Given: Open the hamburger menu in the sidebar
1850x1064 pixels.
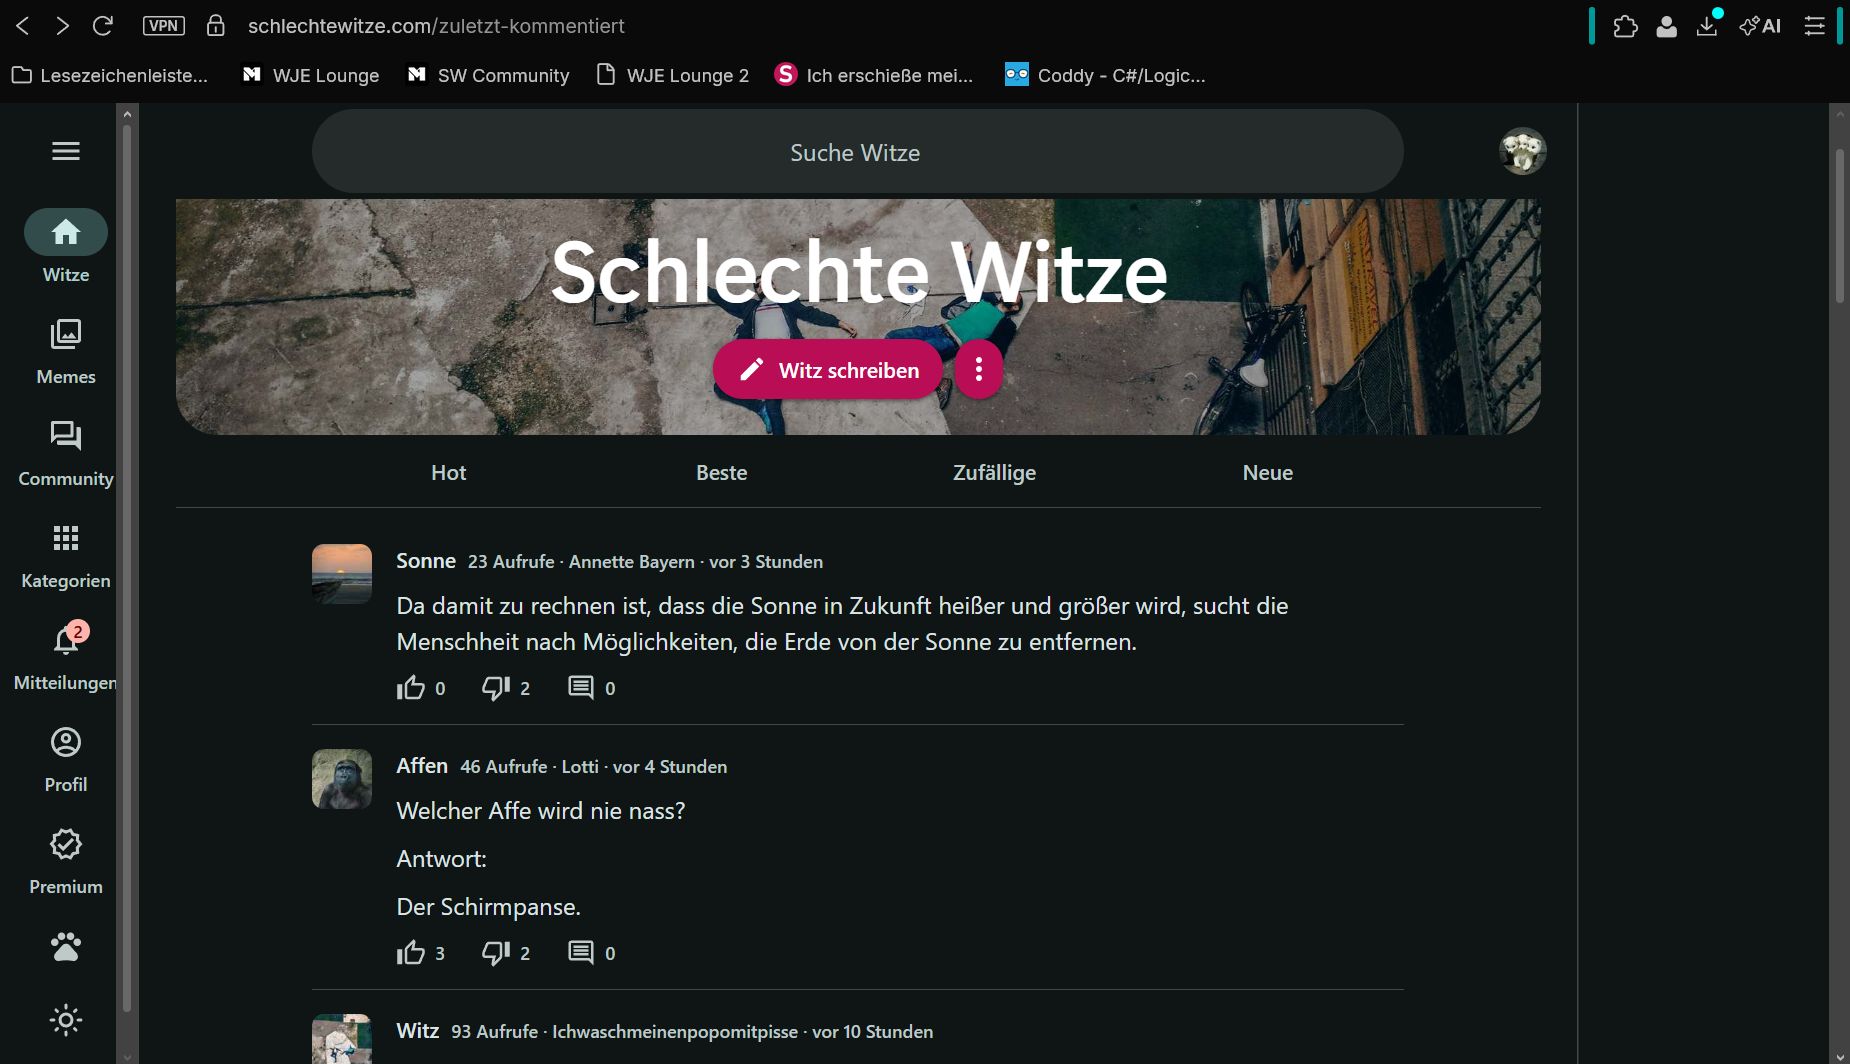Looking at the screenshot, I should click(66, 151).
